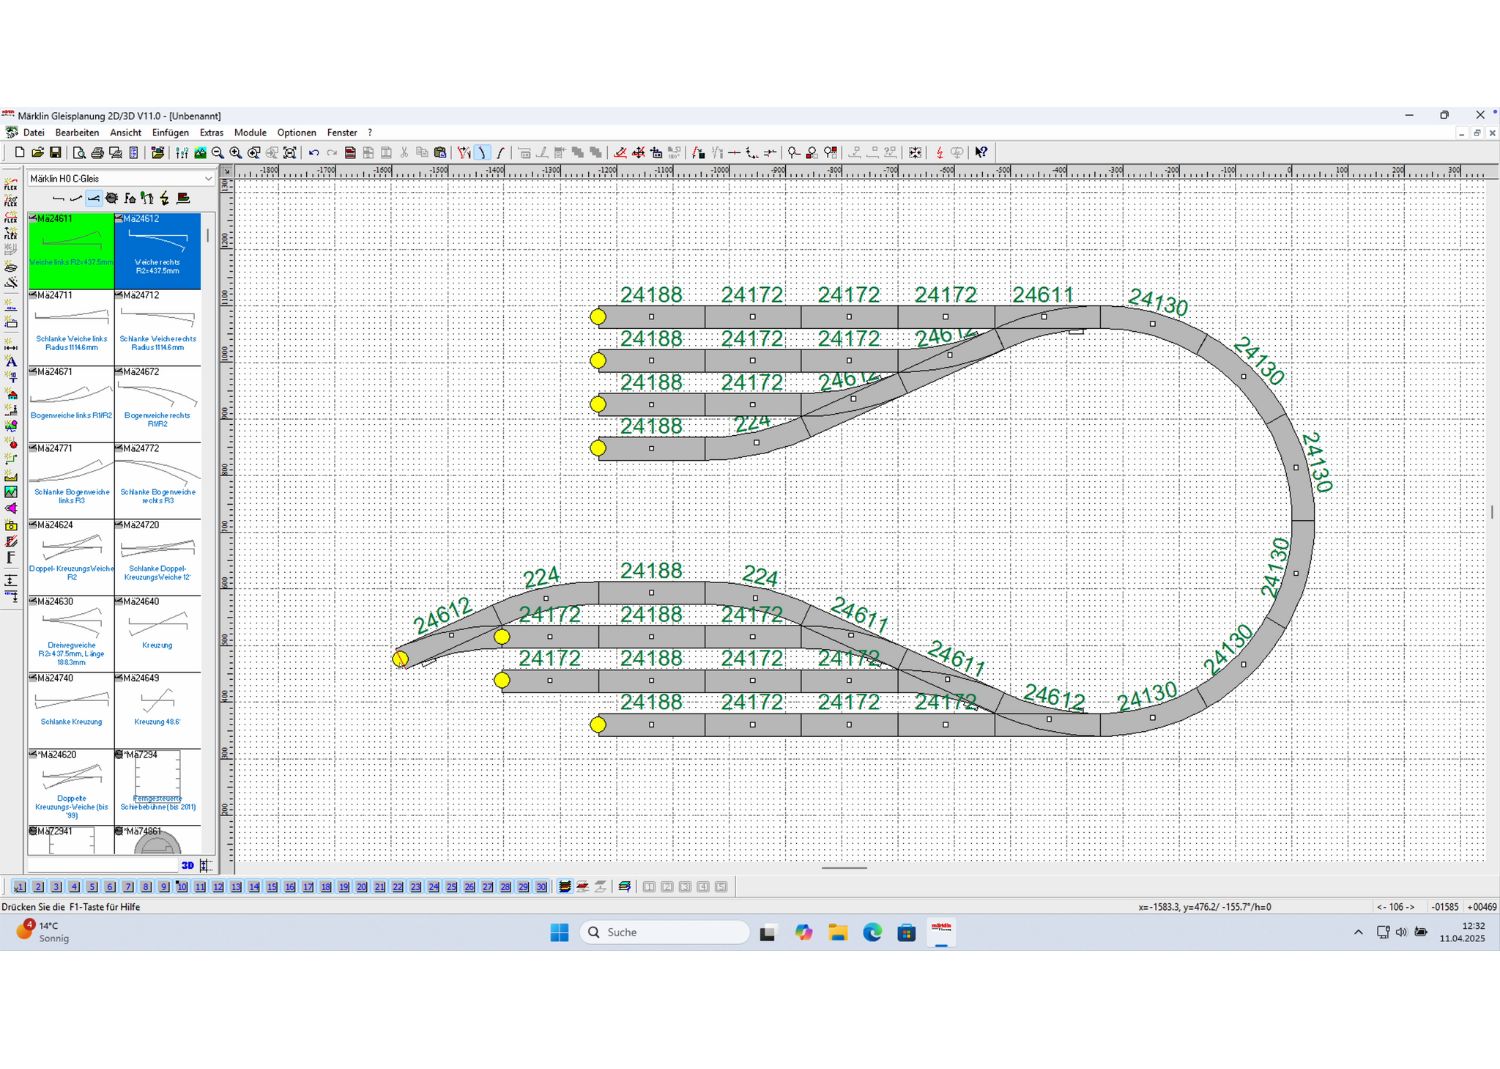Select the signals category icon in catalog
Screen dimensions: 1500x1069
click(x=147, y=198)
